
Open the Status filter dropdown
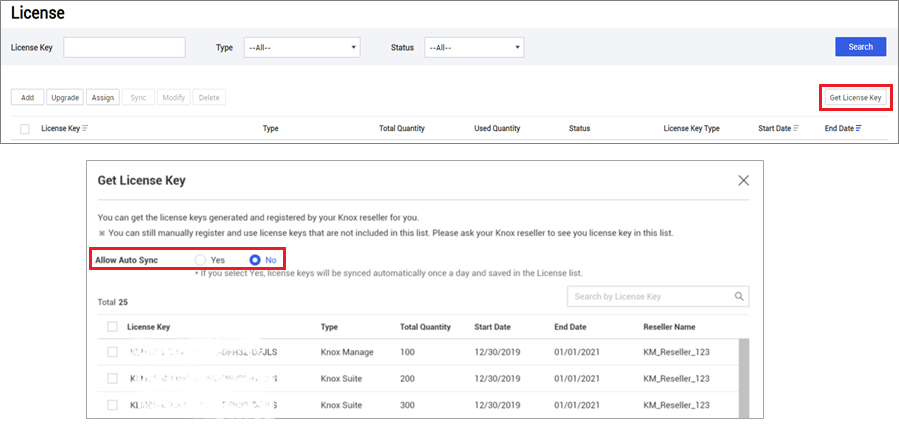[474, 48]
